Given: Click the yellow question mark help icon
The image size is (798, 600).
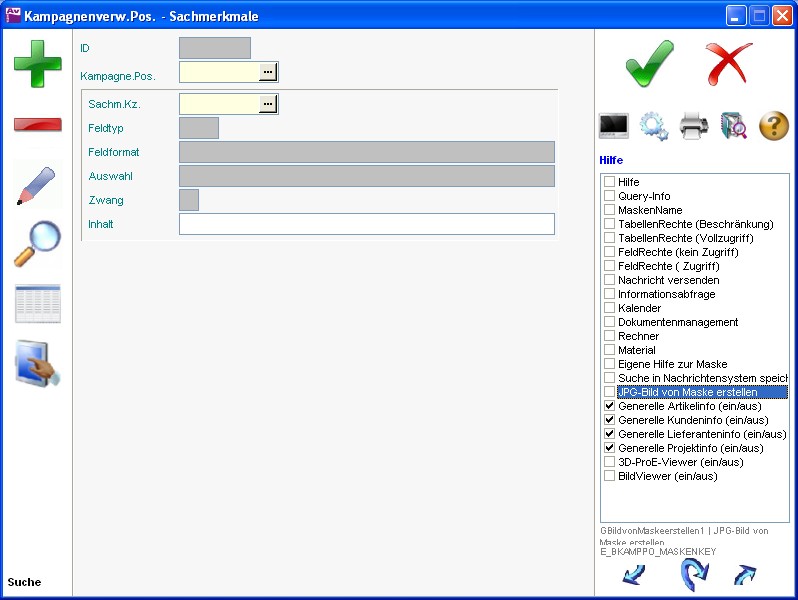Looking at the screenshot, I should pyautogui.click(x=774, y=126).
